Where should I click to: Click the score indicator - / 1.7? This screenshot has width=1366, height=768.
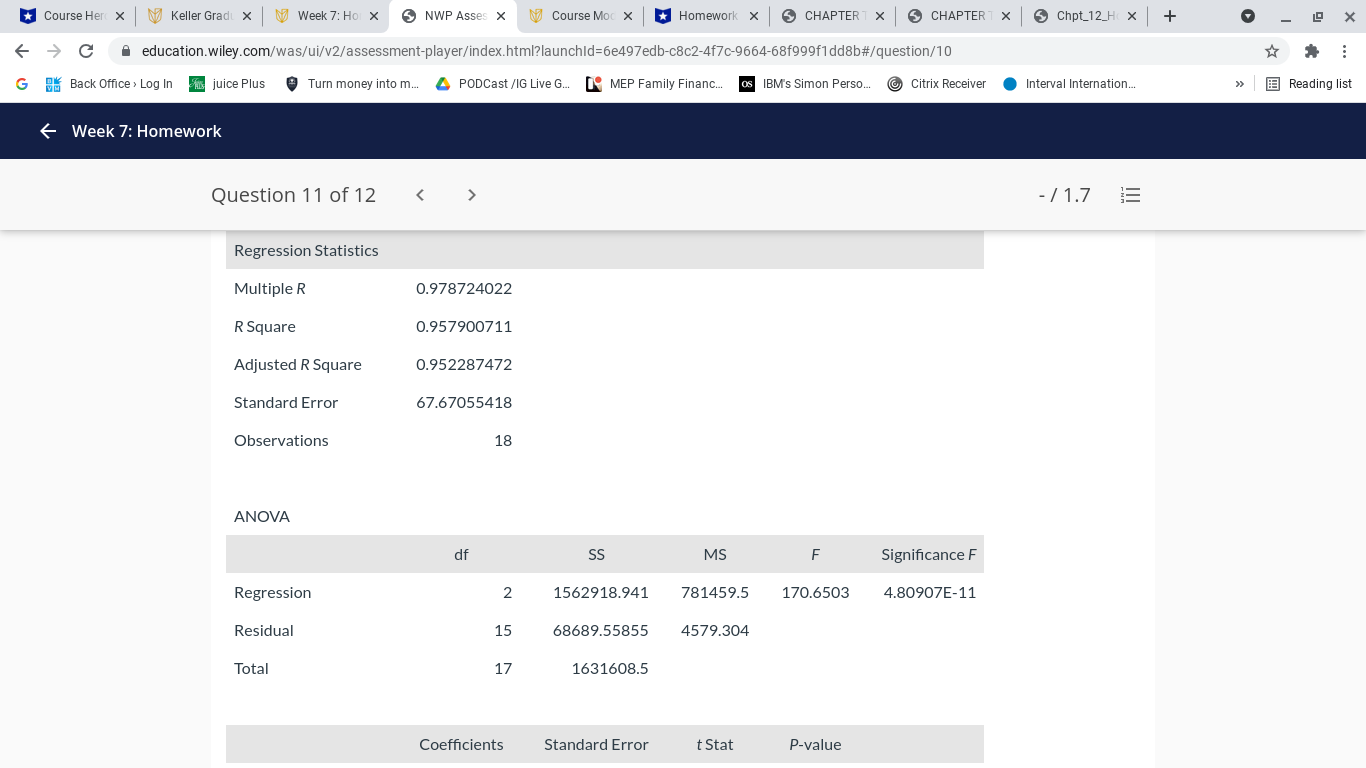(1064, 195)
